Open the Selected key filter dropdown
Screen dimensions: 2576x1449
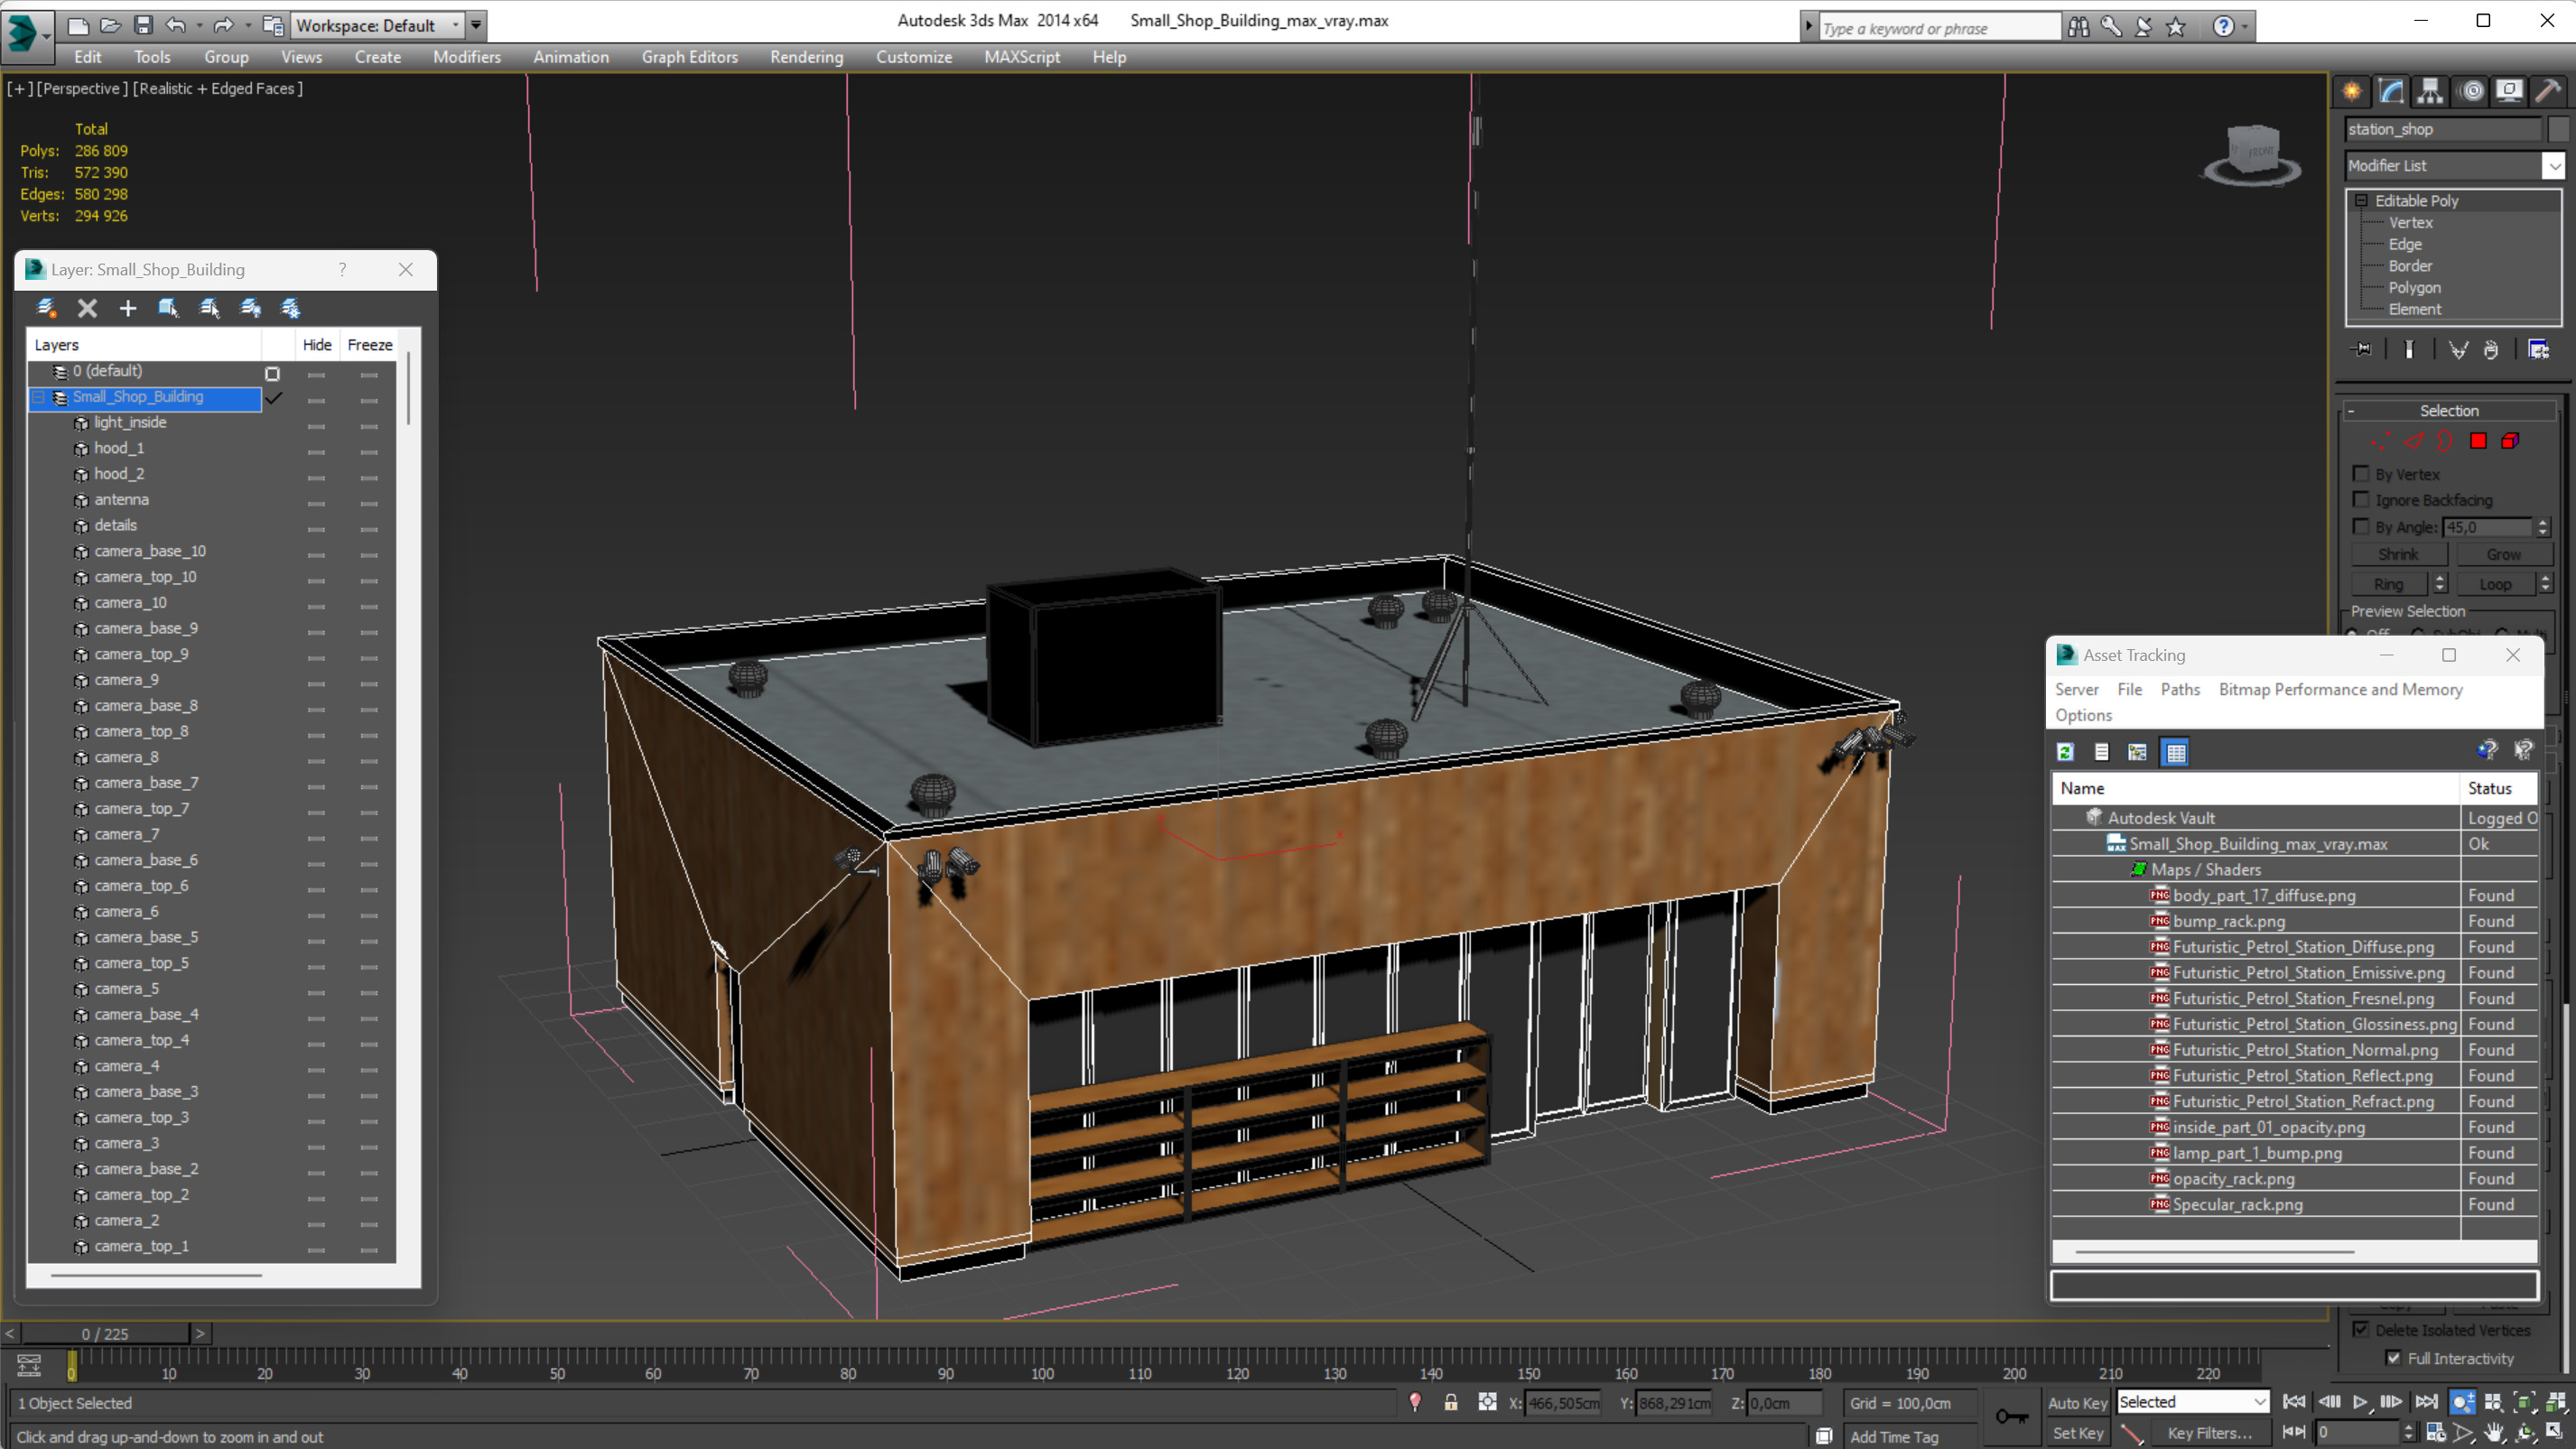click(x=2258, y=1402)
